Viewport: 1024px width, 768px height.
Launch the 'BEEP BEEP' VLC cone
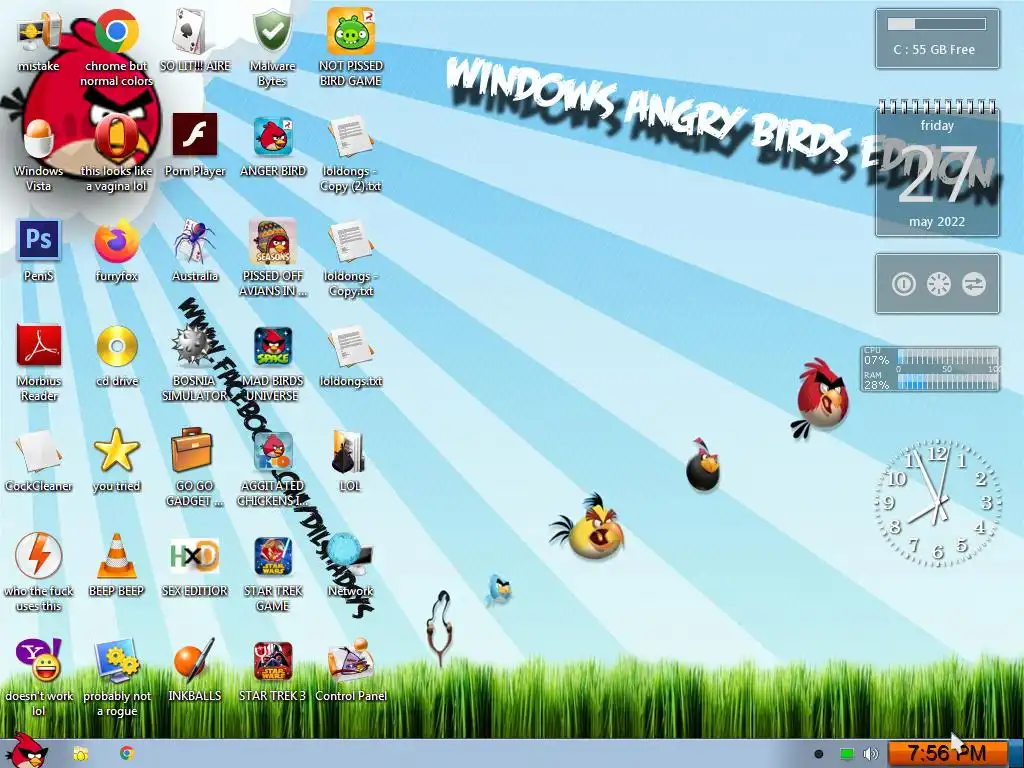coord(116,556)
